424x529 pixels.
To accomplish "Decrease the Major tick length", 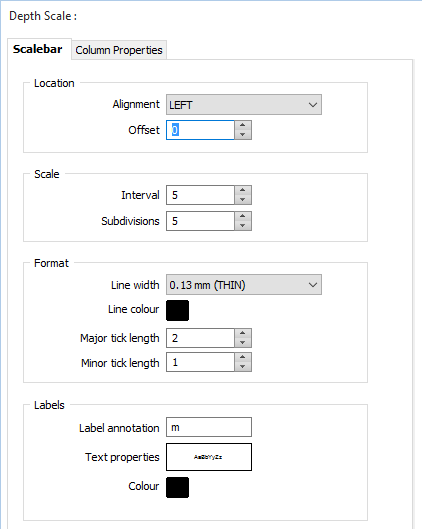I will coord(243,343).
